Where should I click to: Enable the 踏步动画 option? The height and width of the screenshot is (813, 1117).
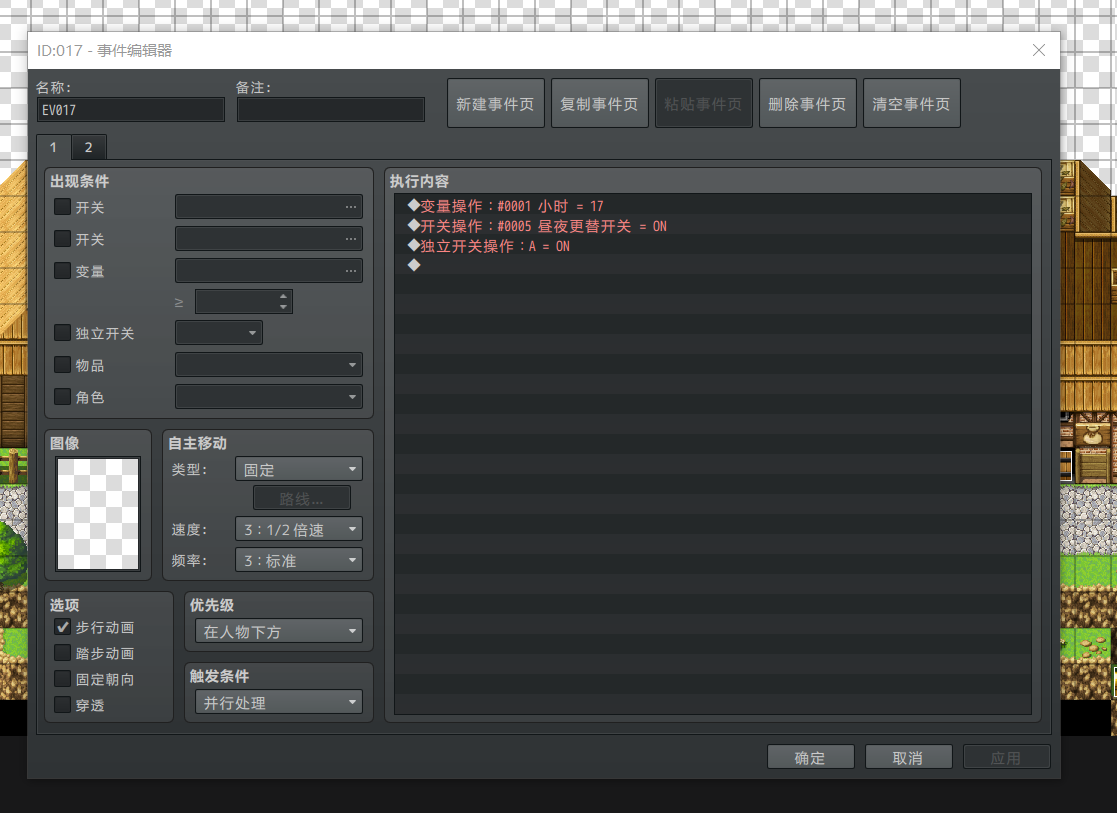coord(63,653)
